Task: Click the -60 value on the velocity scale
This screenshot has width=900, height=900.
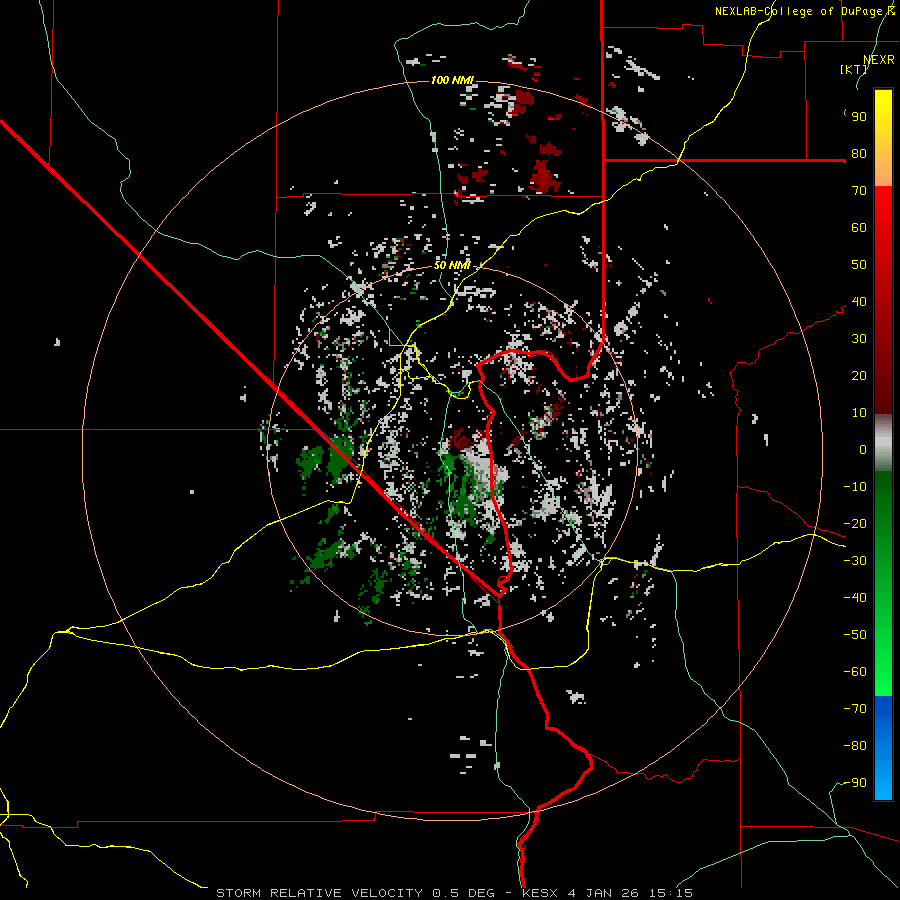Action: coord(855,672)
